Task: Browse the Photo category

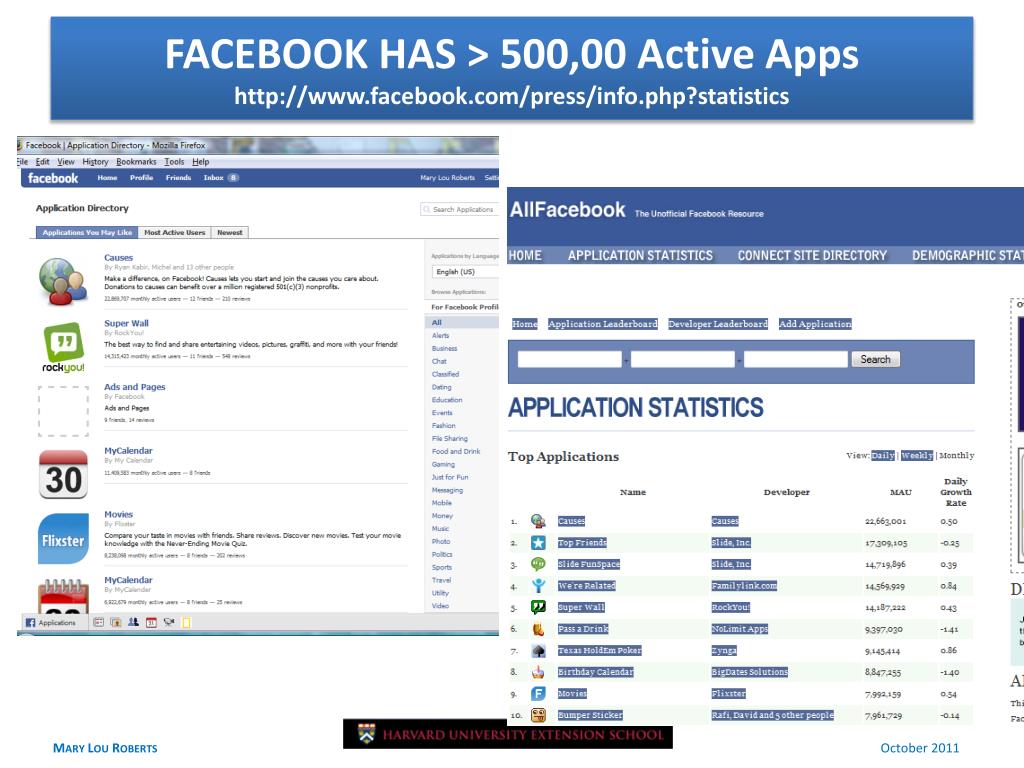Action: [x=441, y=541]
